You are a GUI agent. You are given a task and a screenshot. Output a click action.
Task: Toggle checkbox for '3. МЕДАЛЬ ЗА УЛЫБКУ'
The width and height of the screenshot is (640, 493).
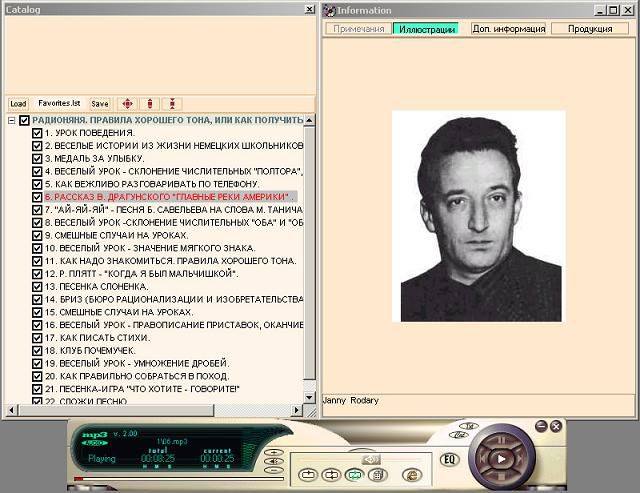click(x=37, y=159)
